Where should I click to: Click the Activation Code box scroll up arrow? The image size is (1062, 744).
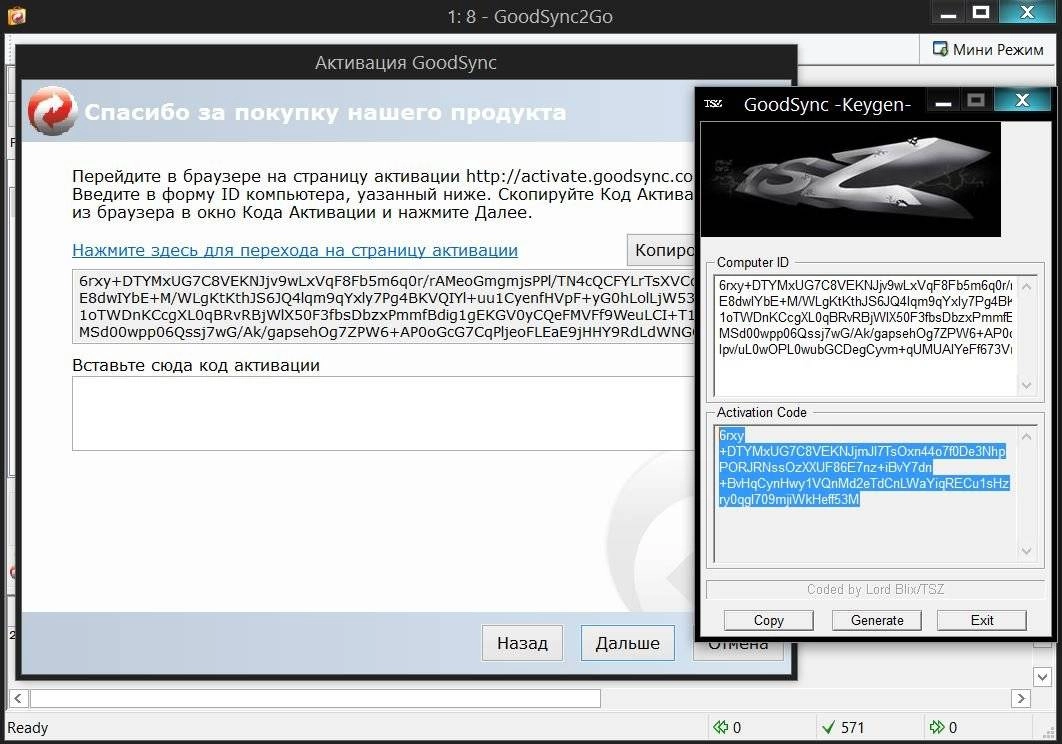[x=1026, y=437]
